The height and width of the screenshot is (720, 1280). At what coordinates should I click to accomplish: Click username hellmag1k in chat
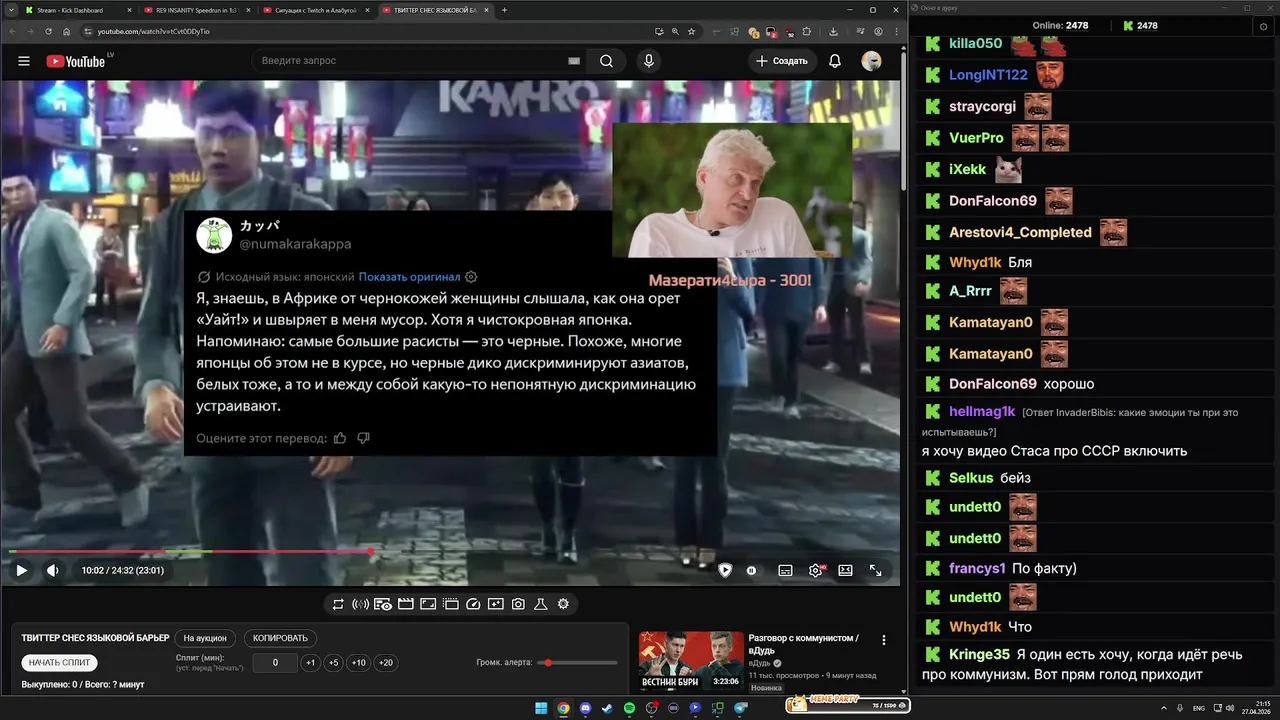(x=982, y=411)
